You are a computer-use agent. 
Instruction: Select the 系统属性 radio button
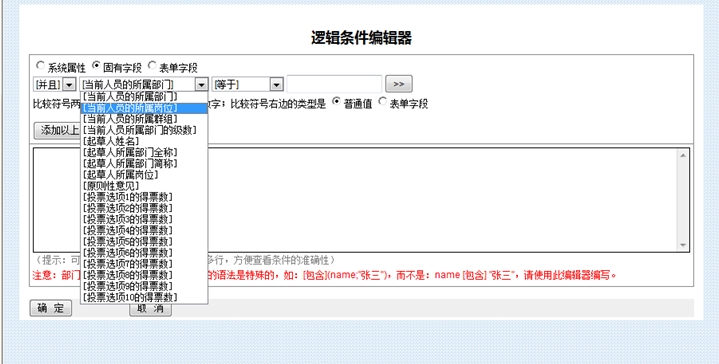(40, 66)
